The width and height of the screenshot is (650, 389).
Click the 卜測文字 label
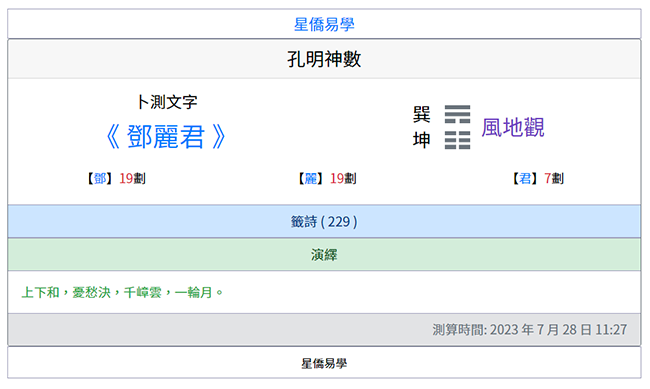coord(167,102)
